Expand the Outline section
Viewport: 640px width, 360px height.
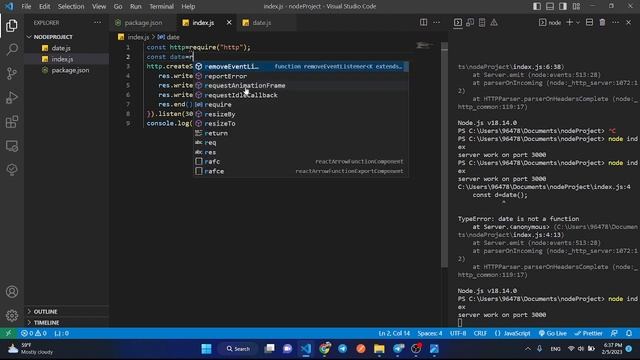(67, 311)
